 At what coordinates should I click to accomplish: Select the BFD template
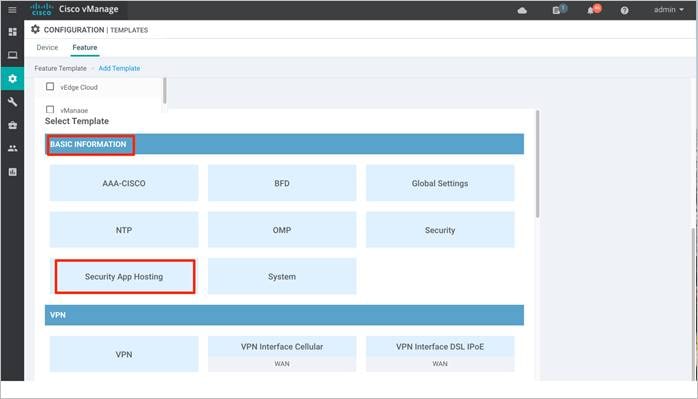tap(282, 183)
